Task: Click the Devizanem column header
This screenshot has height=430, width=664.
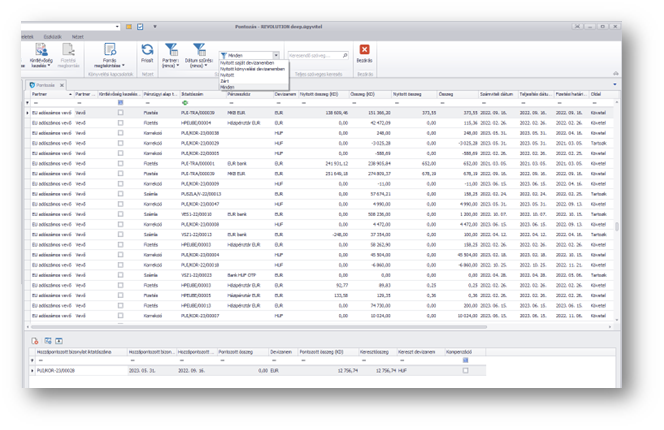Action: (285, 94)
